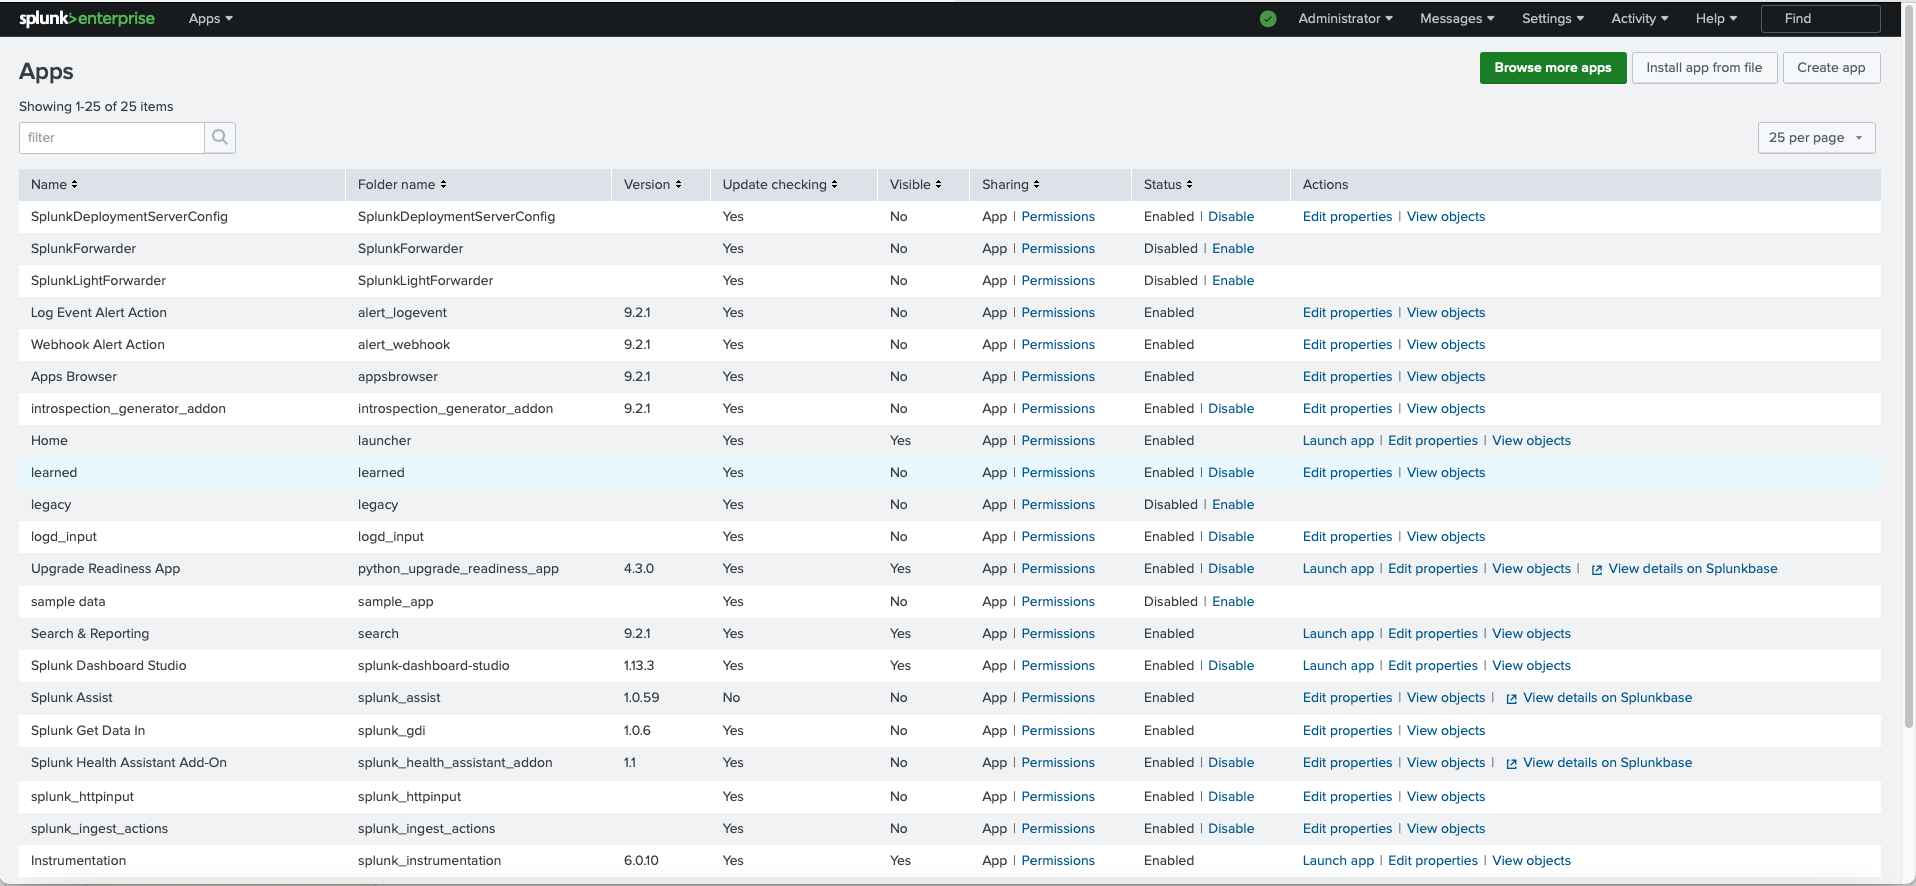Sort by Name column arrows

(x=74, y=185)
